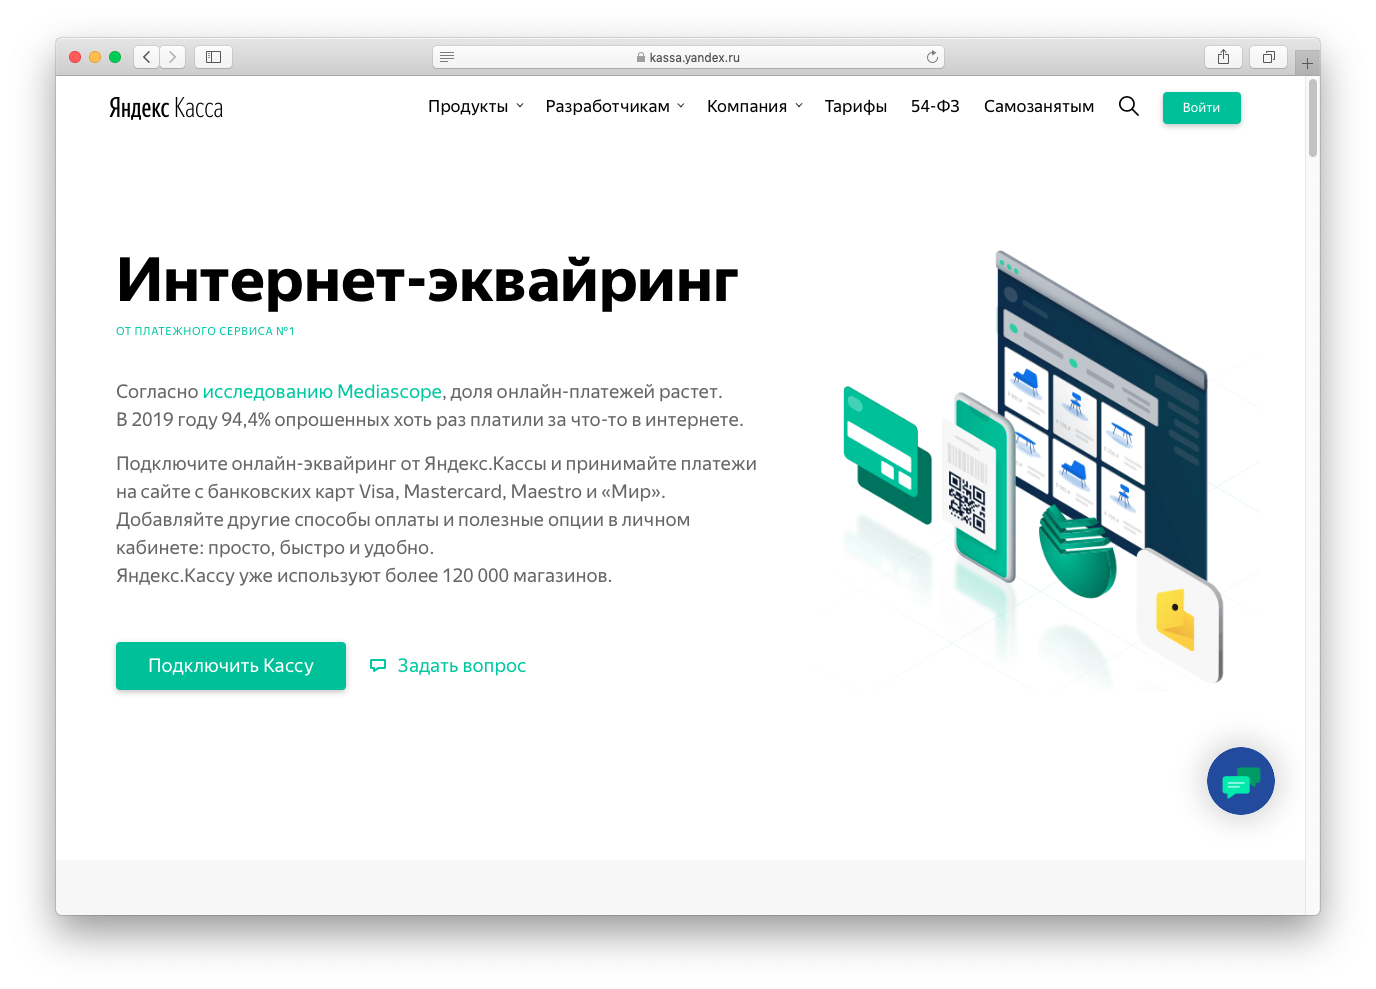
Task: Click the green full-screen window button
Action: (x=115, y=57)
